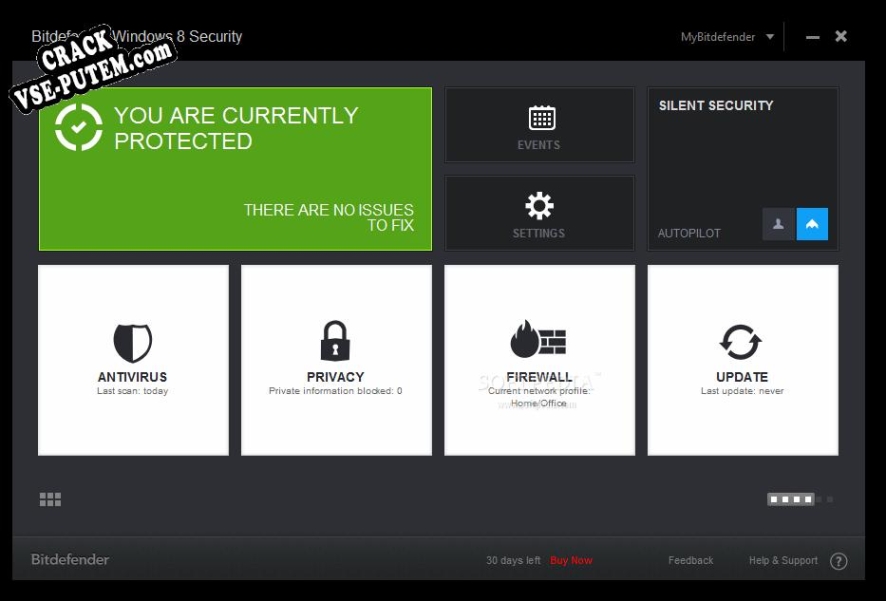Click 'Current network profile: Home/Office' text
The width and height of the screenshot is (886, 601).
point(539,397)
